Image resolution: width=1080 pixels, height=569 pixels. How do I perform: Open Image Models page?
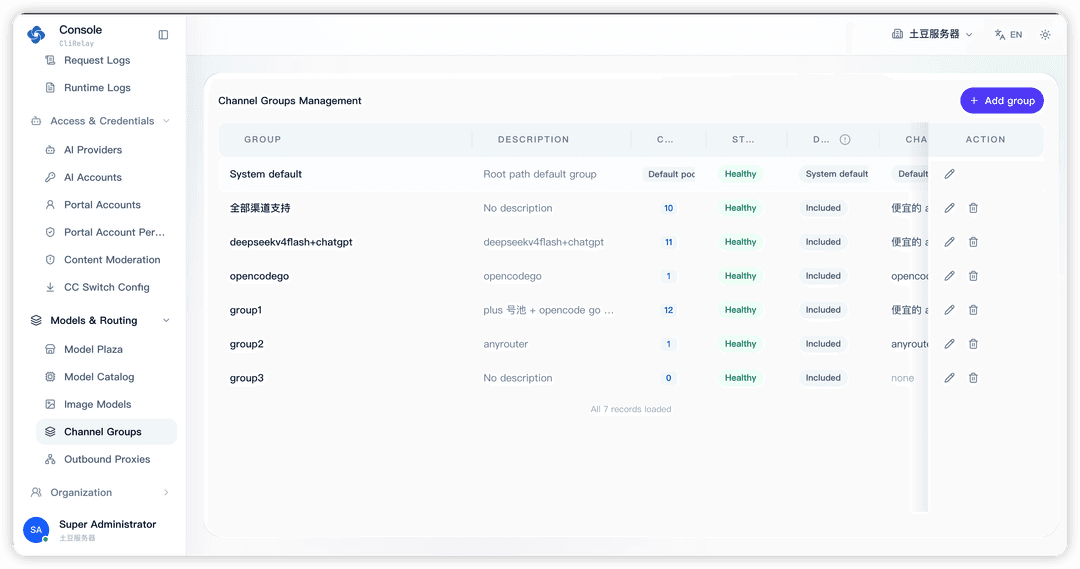pos(97,404)
